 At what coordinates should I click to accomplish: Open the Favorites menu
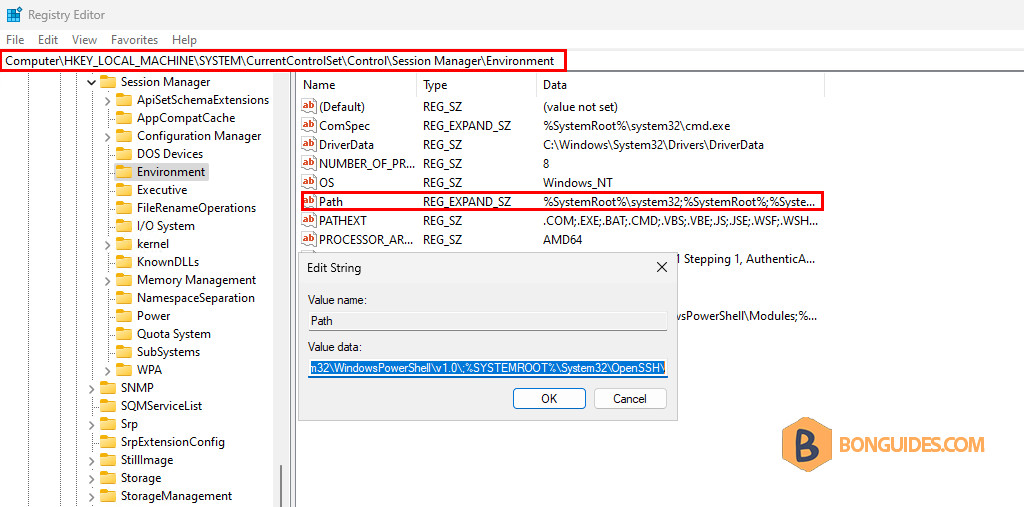[x=135, y=40]
